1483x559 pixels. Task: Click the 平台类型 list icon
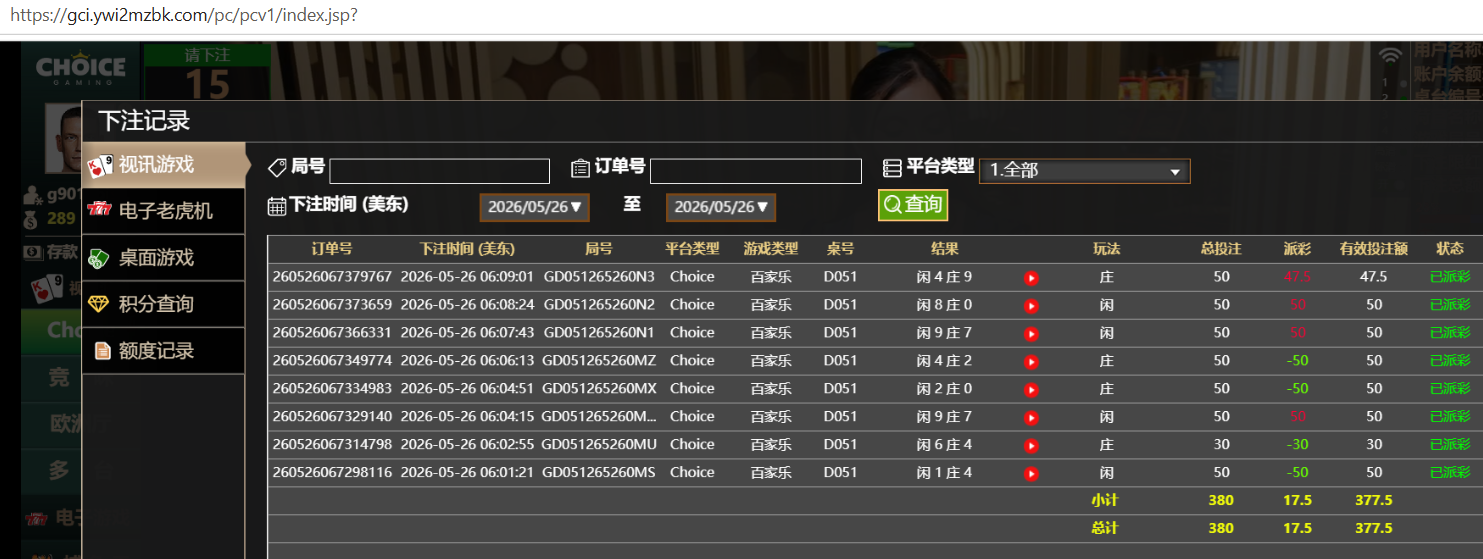pyautogui.click(x=892, y=168)
